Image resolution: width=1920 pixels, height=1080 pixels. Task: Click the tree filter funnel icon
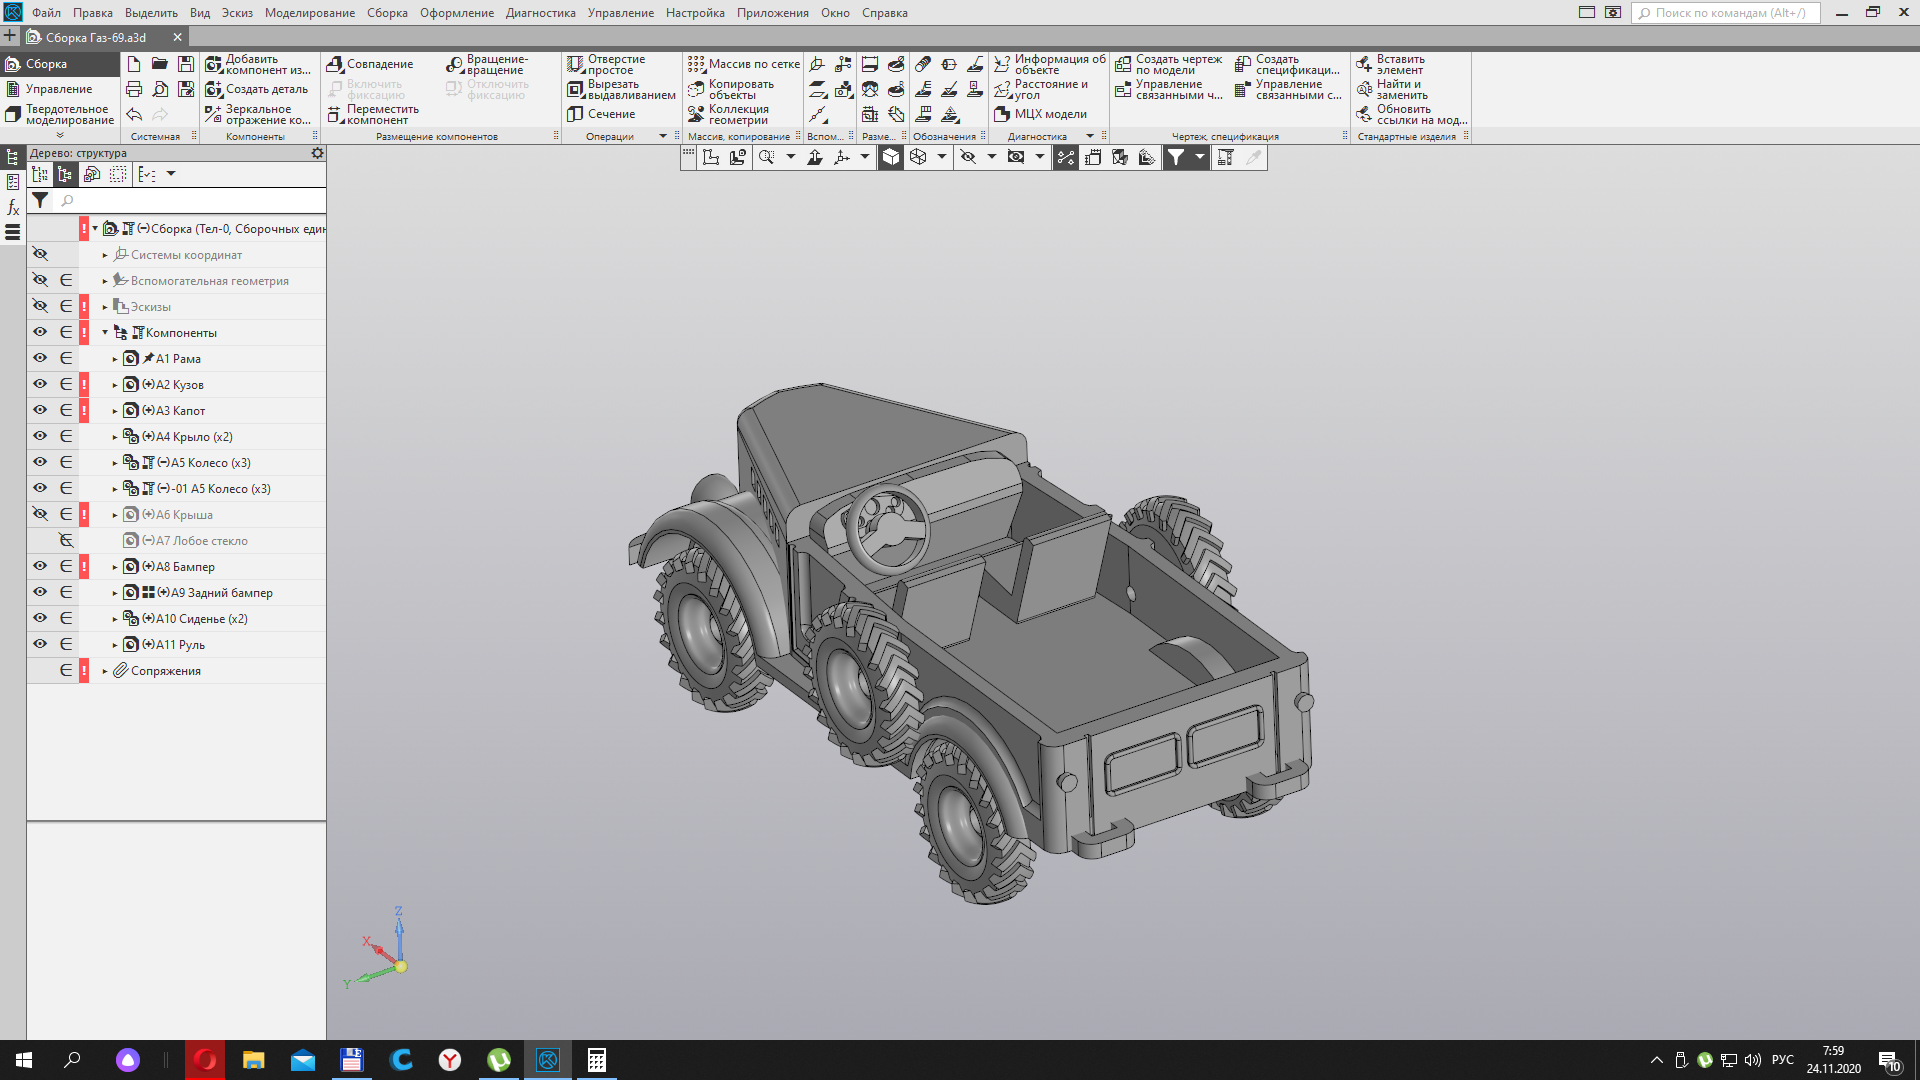click(40, 200)
